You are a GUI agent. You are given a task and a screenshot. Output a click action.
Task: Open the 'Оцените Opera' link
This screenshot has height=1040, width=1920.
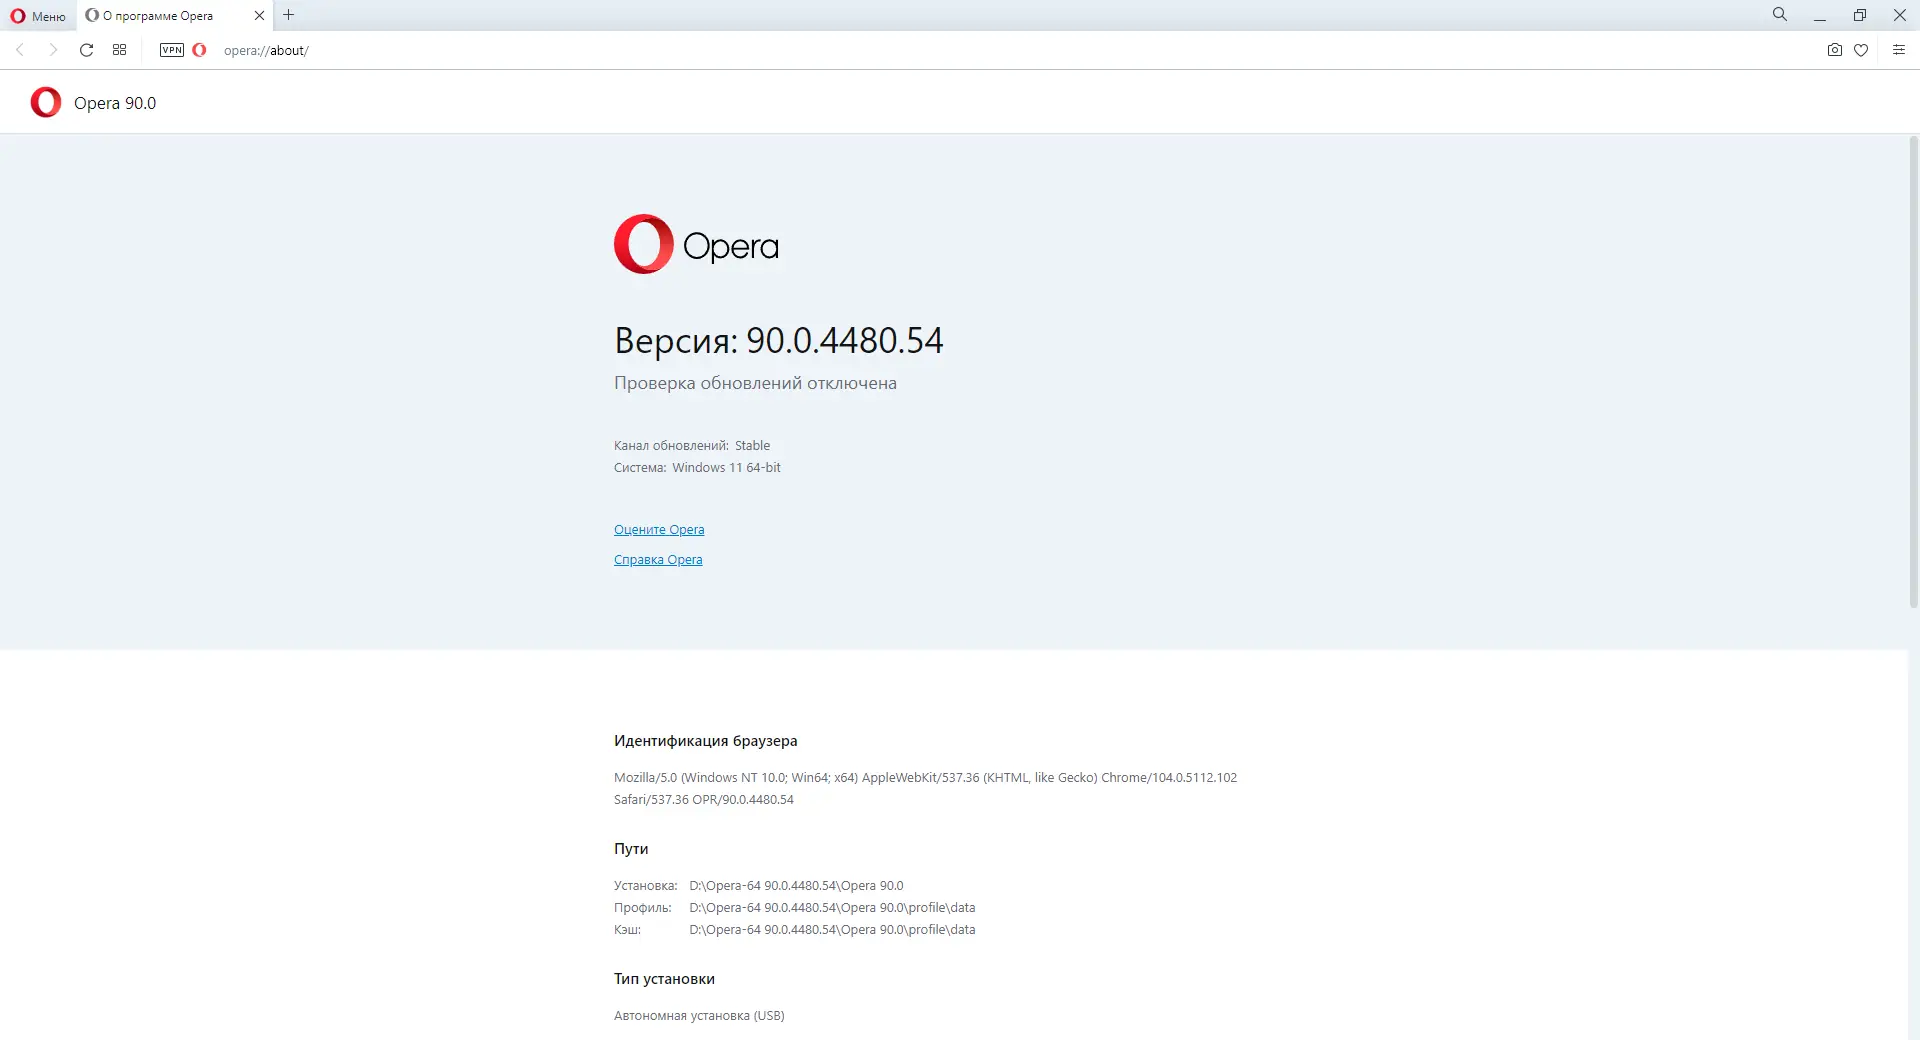[x=659, y=530]
